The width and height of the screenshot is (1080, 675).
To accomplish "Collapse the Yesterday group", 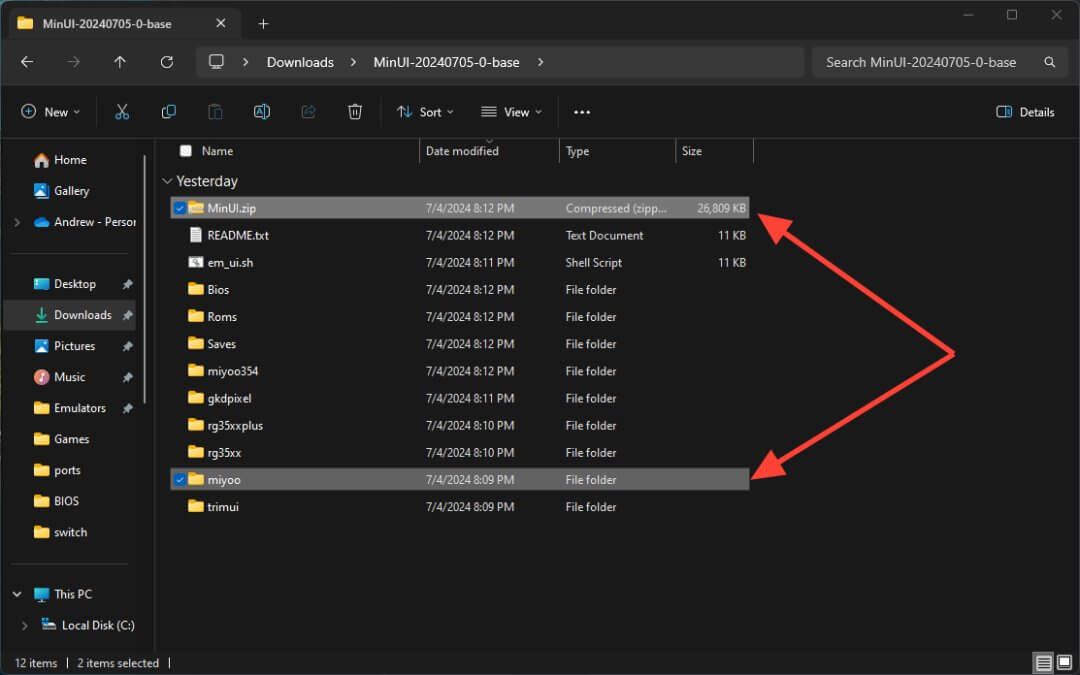I will [x=166, y=182].
